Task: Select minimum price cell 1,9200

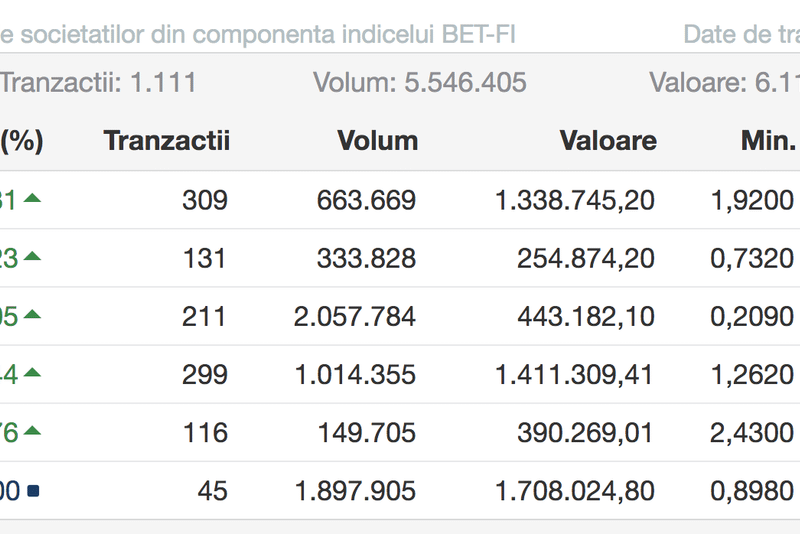Action: 752,200
